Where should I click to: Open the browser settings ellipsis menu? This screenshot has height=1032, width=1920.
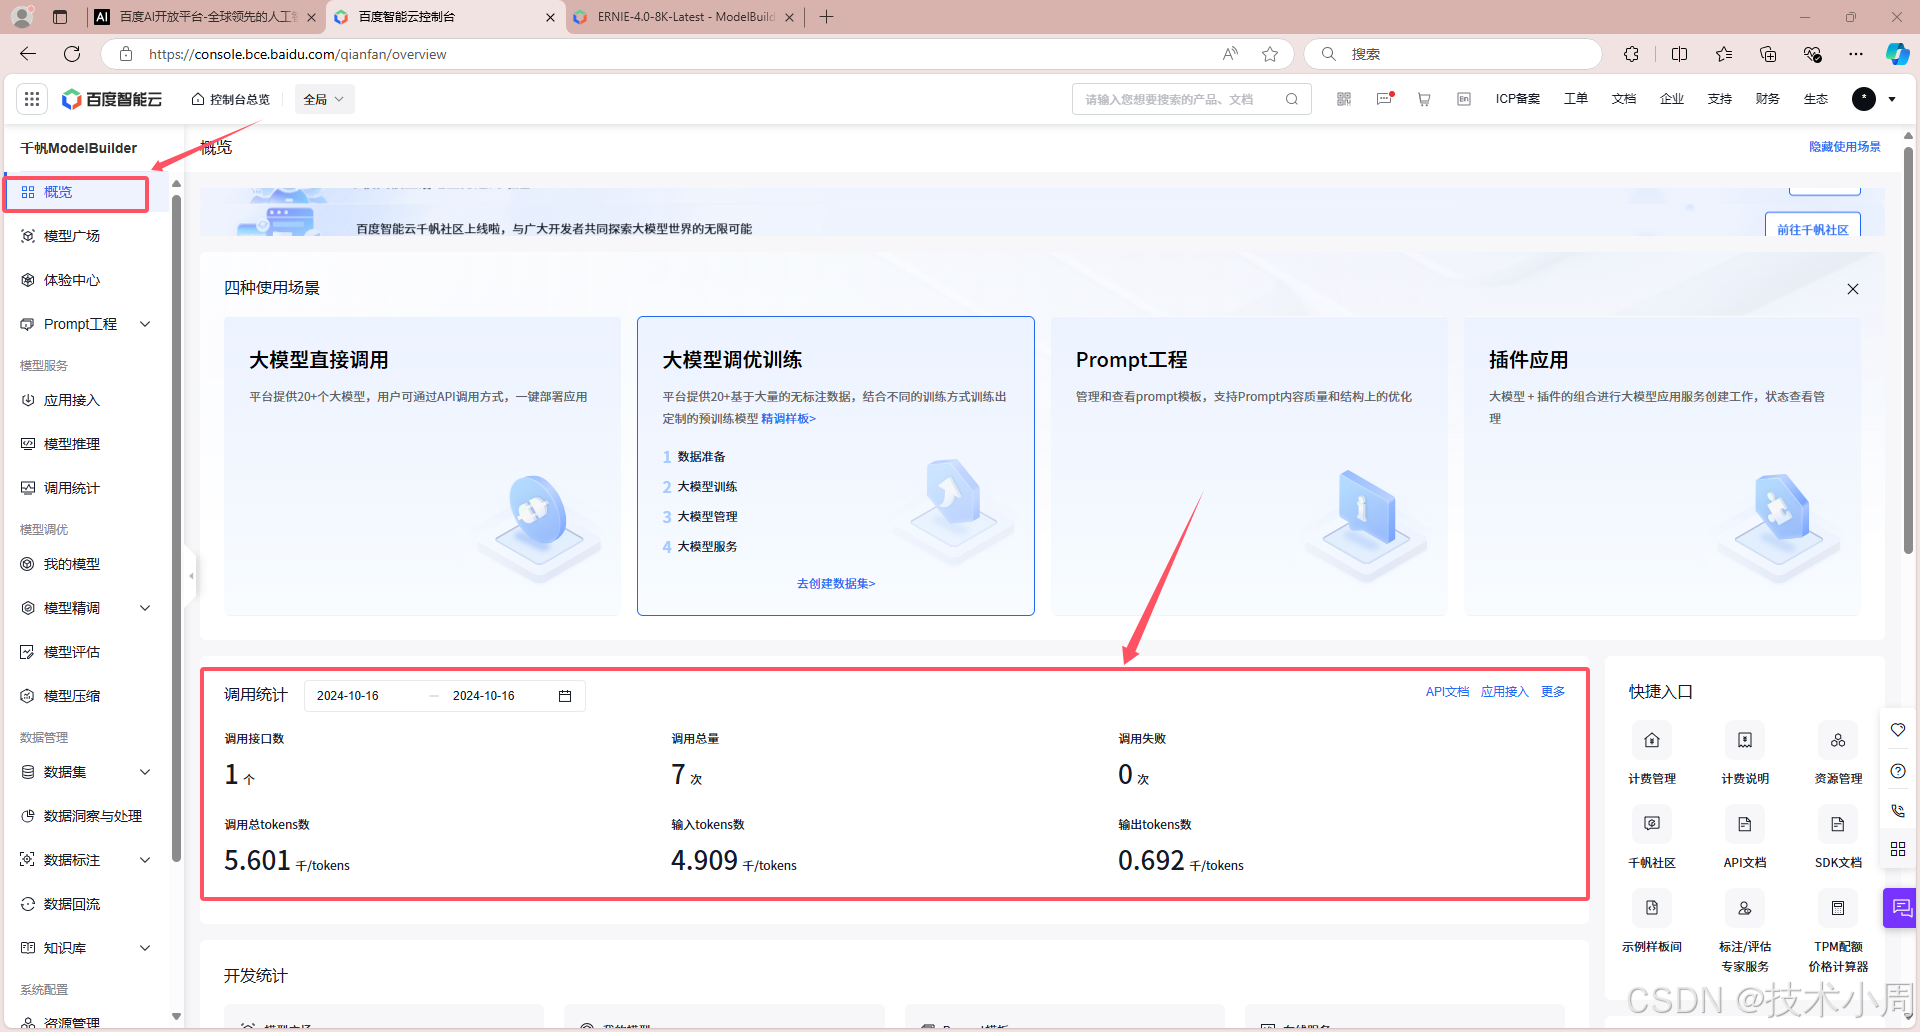1856,54
